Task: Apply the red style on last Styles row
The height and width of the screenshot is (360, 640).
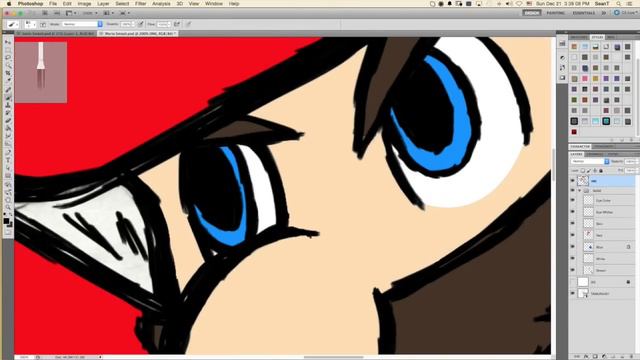Action: (574, 132)
